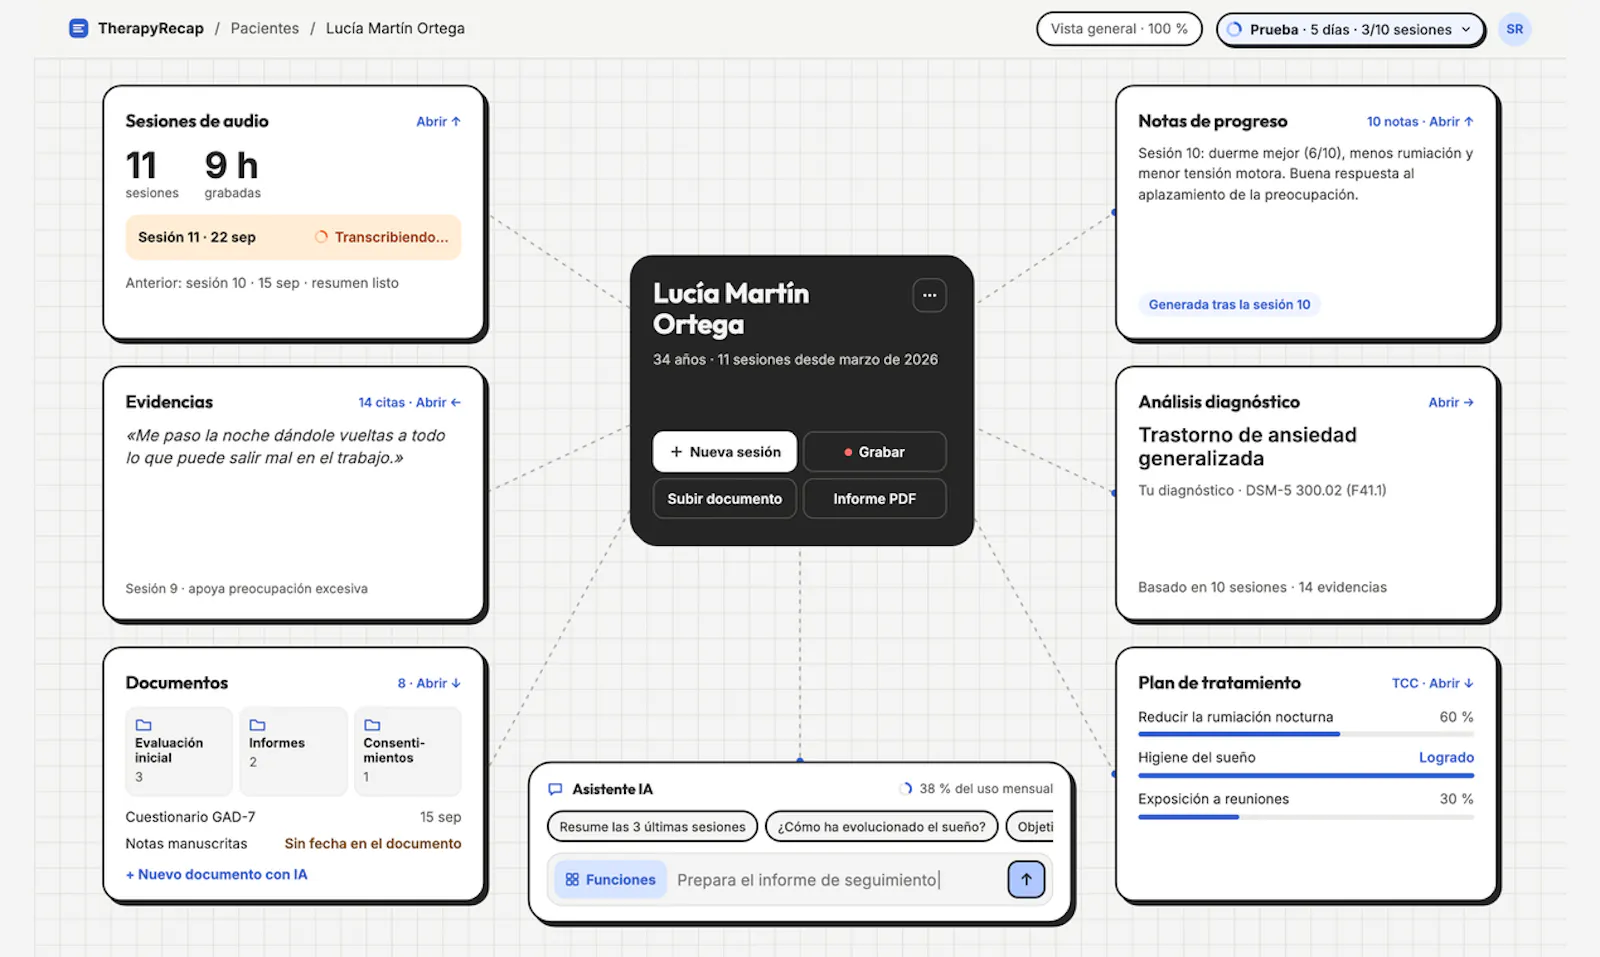Open Vista general 100 % zoom control

point(1119,29)
